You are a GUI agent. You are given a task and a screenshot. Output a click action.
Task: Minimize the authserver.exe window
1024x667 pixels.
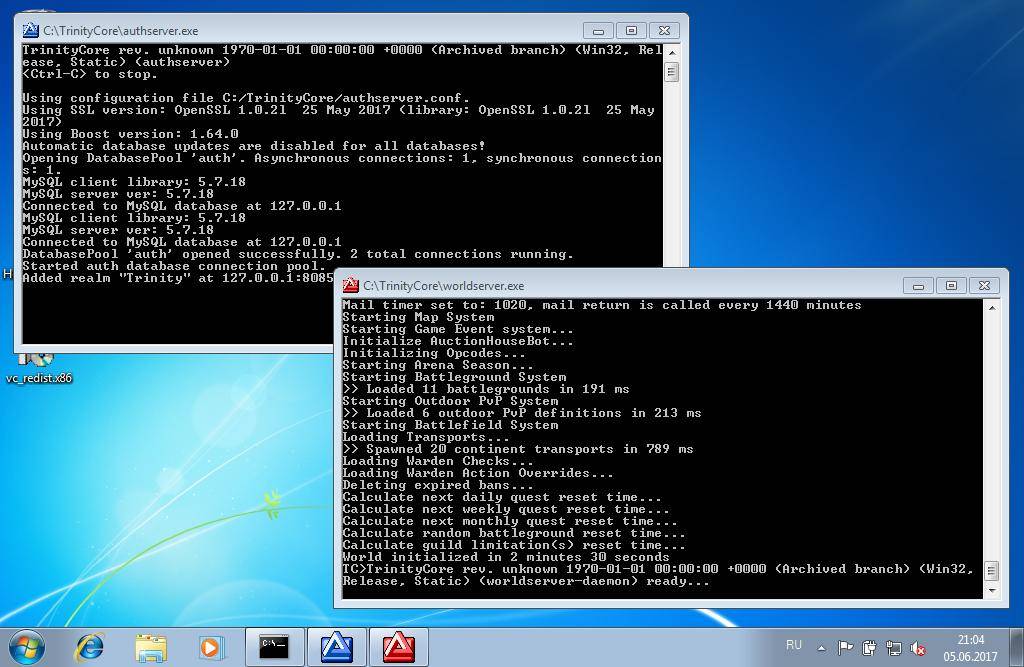598,30
